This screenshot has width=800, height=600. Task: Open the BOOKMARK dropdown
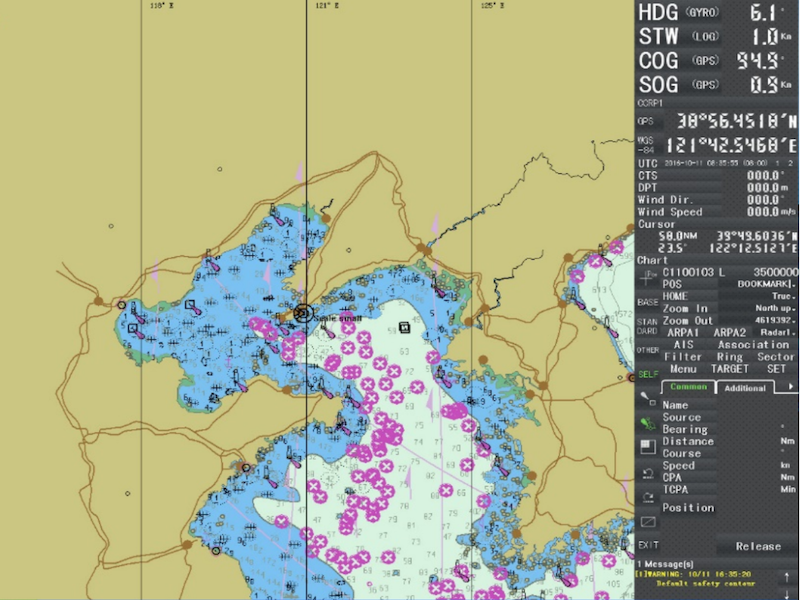click(767, 284)
